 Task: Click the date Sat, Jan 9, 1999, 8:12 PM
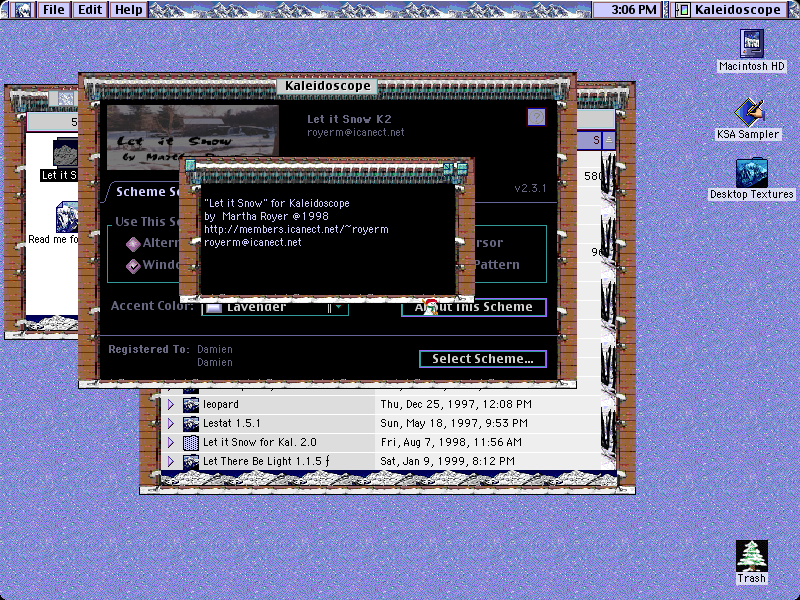coord(447,461)
